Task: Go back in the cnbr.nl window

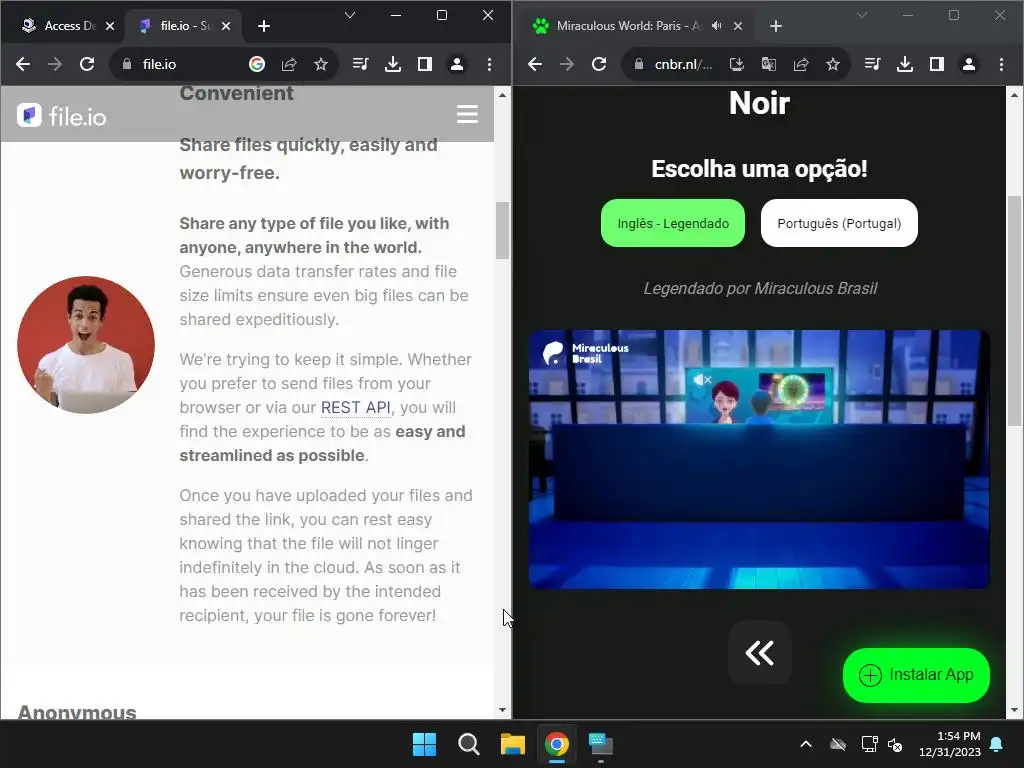Action: tap(535, 64)
